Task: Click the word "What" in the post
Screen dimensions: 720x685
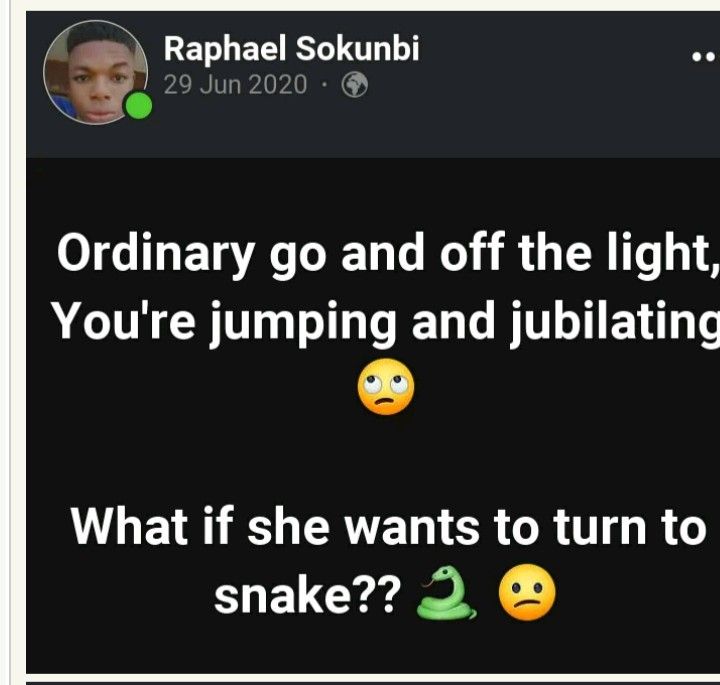Action: (129, 526)
